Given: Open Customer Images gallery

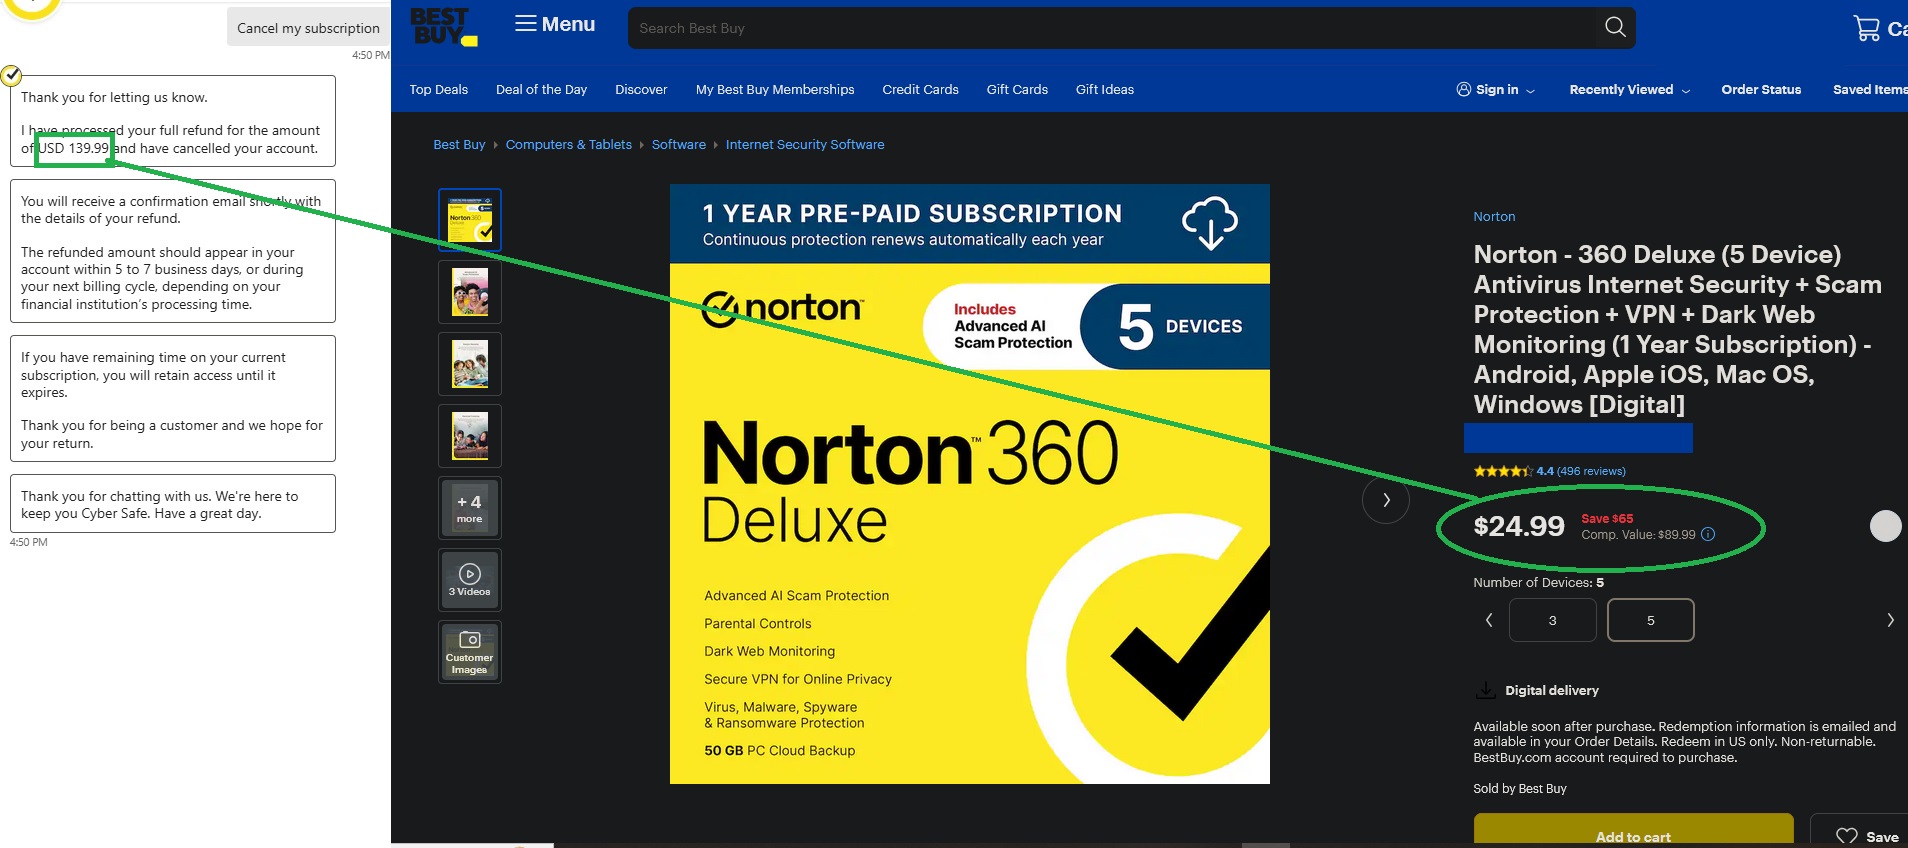Looking at the screenshot, I should click(x=470, y=652).
